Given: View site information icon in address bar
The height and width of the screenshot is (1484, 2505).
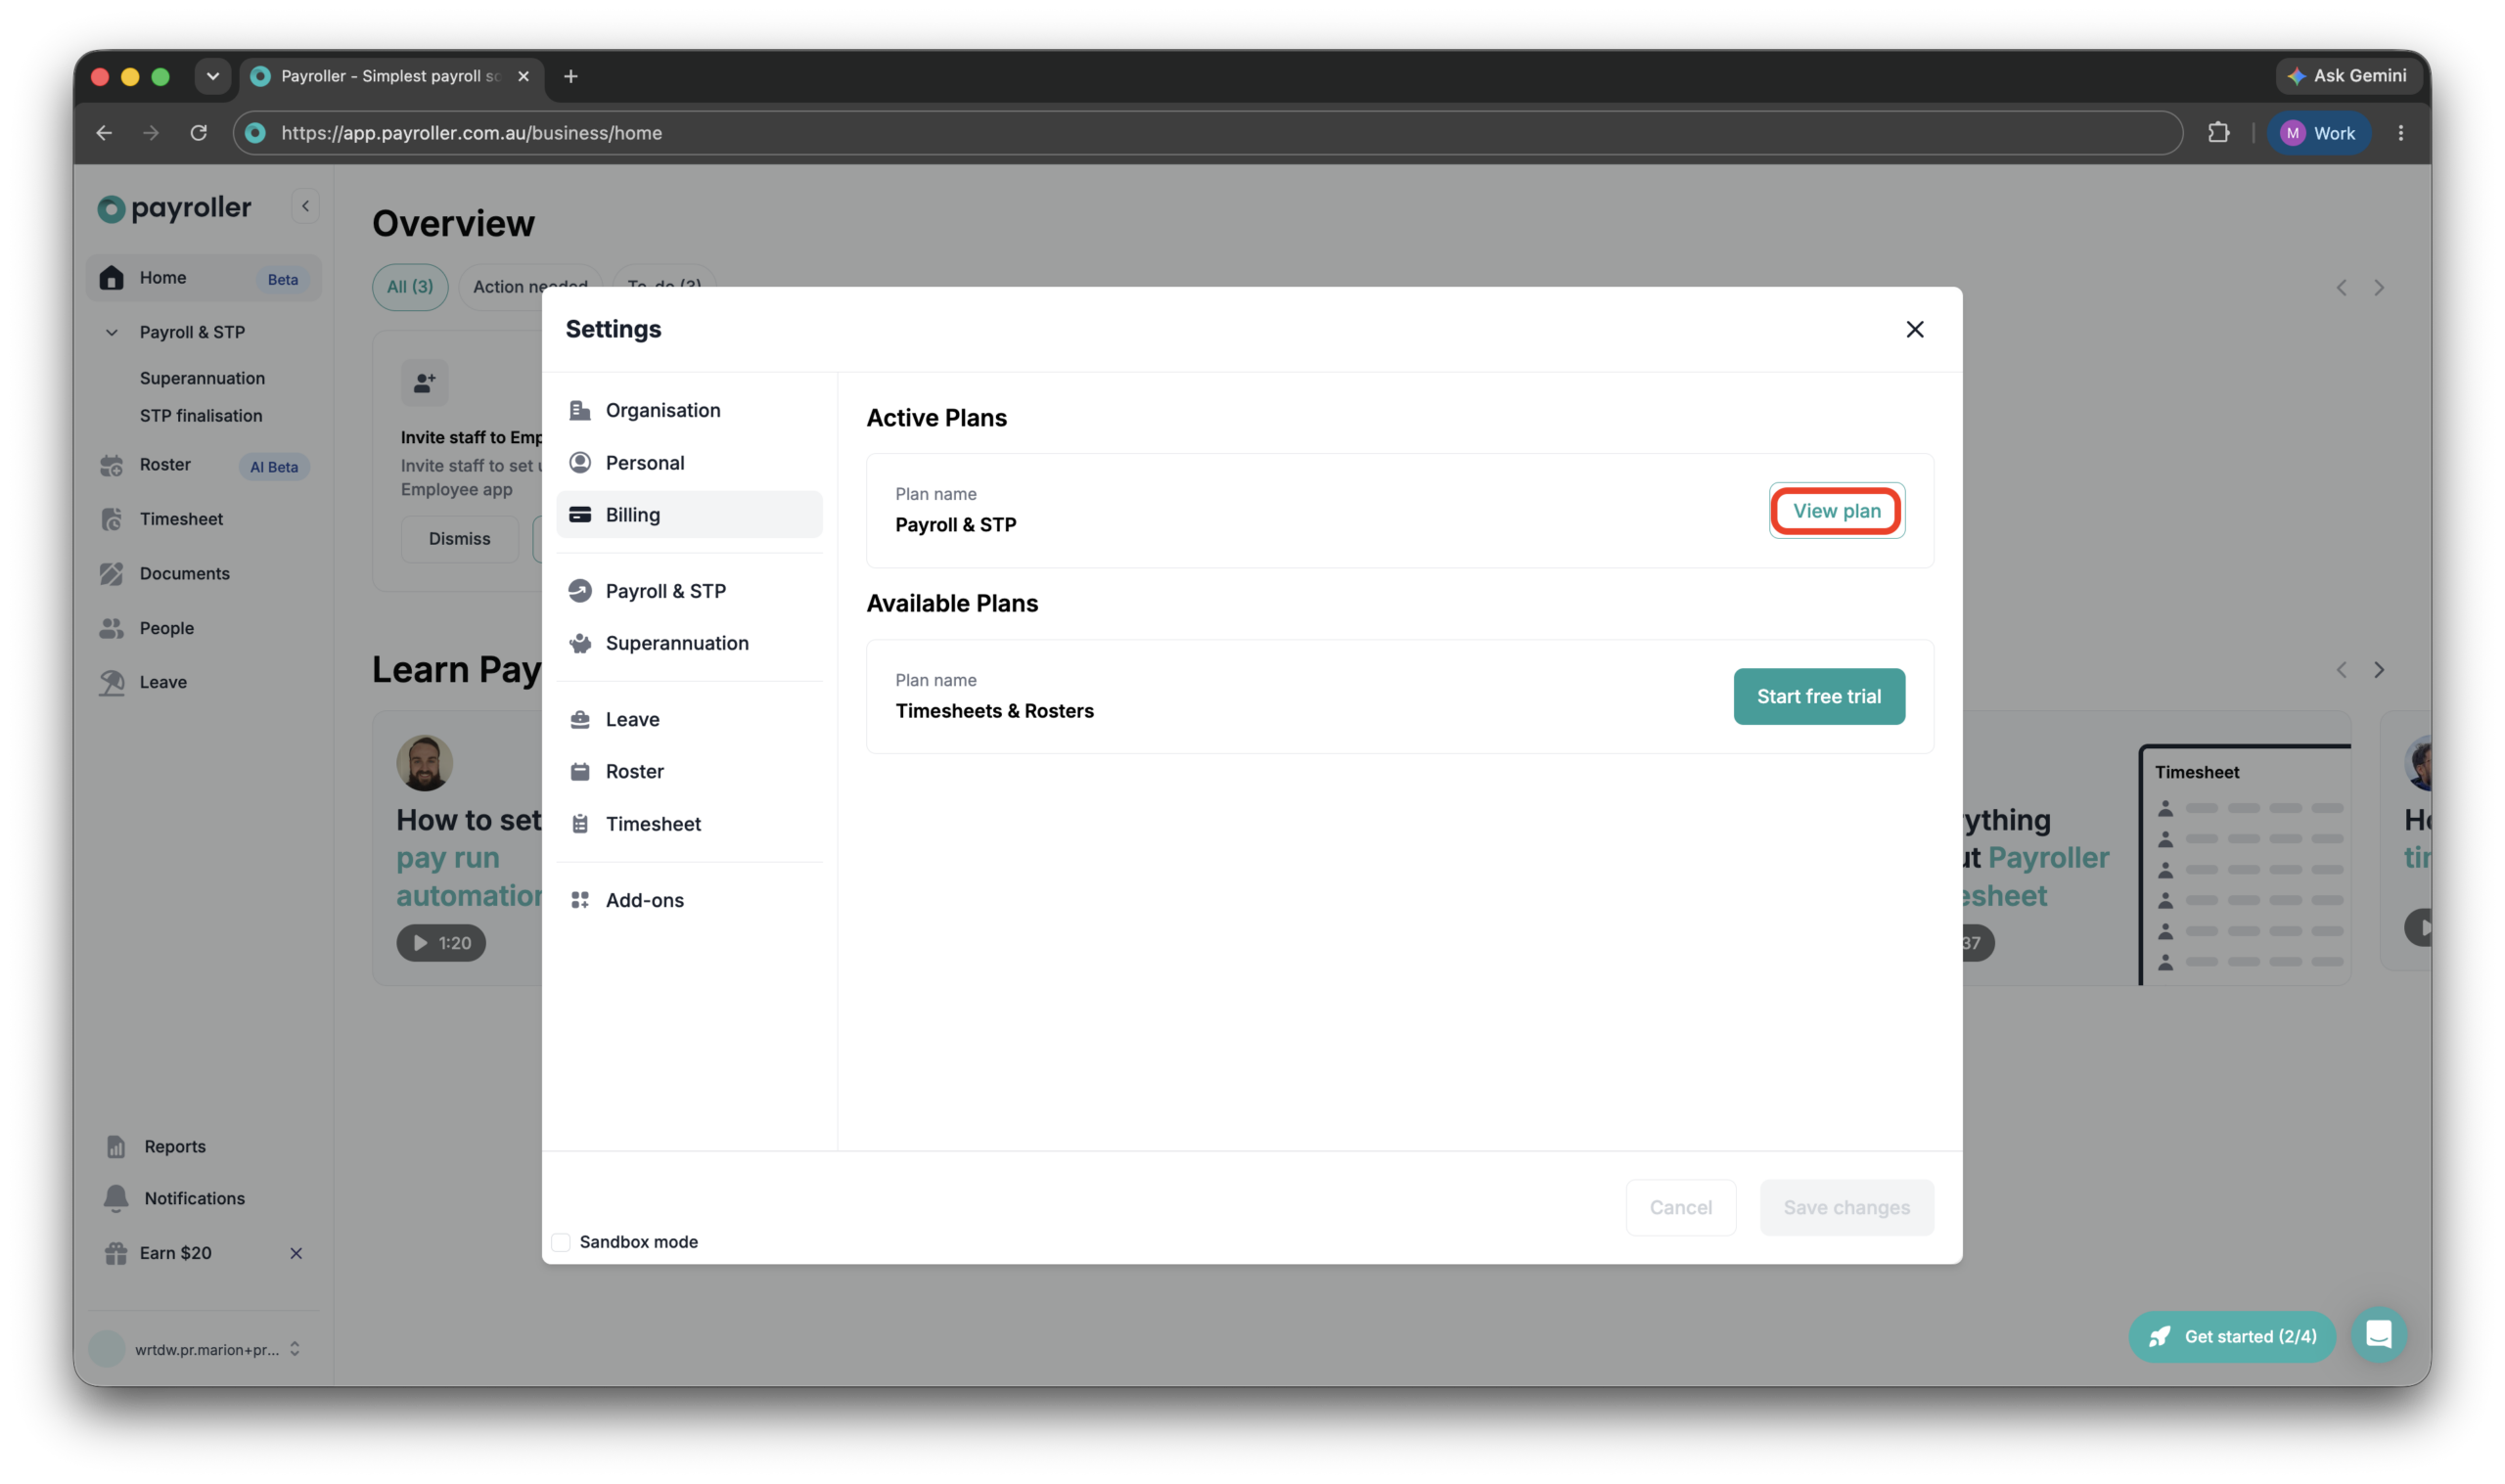Looking at the screenshot, I should click(256, 133).
